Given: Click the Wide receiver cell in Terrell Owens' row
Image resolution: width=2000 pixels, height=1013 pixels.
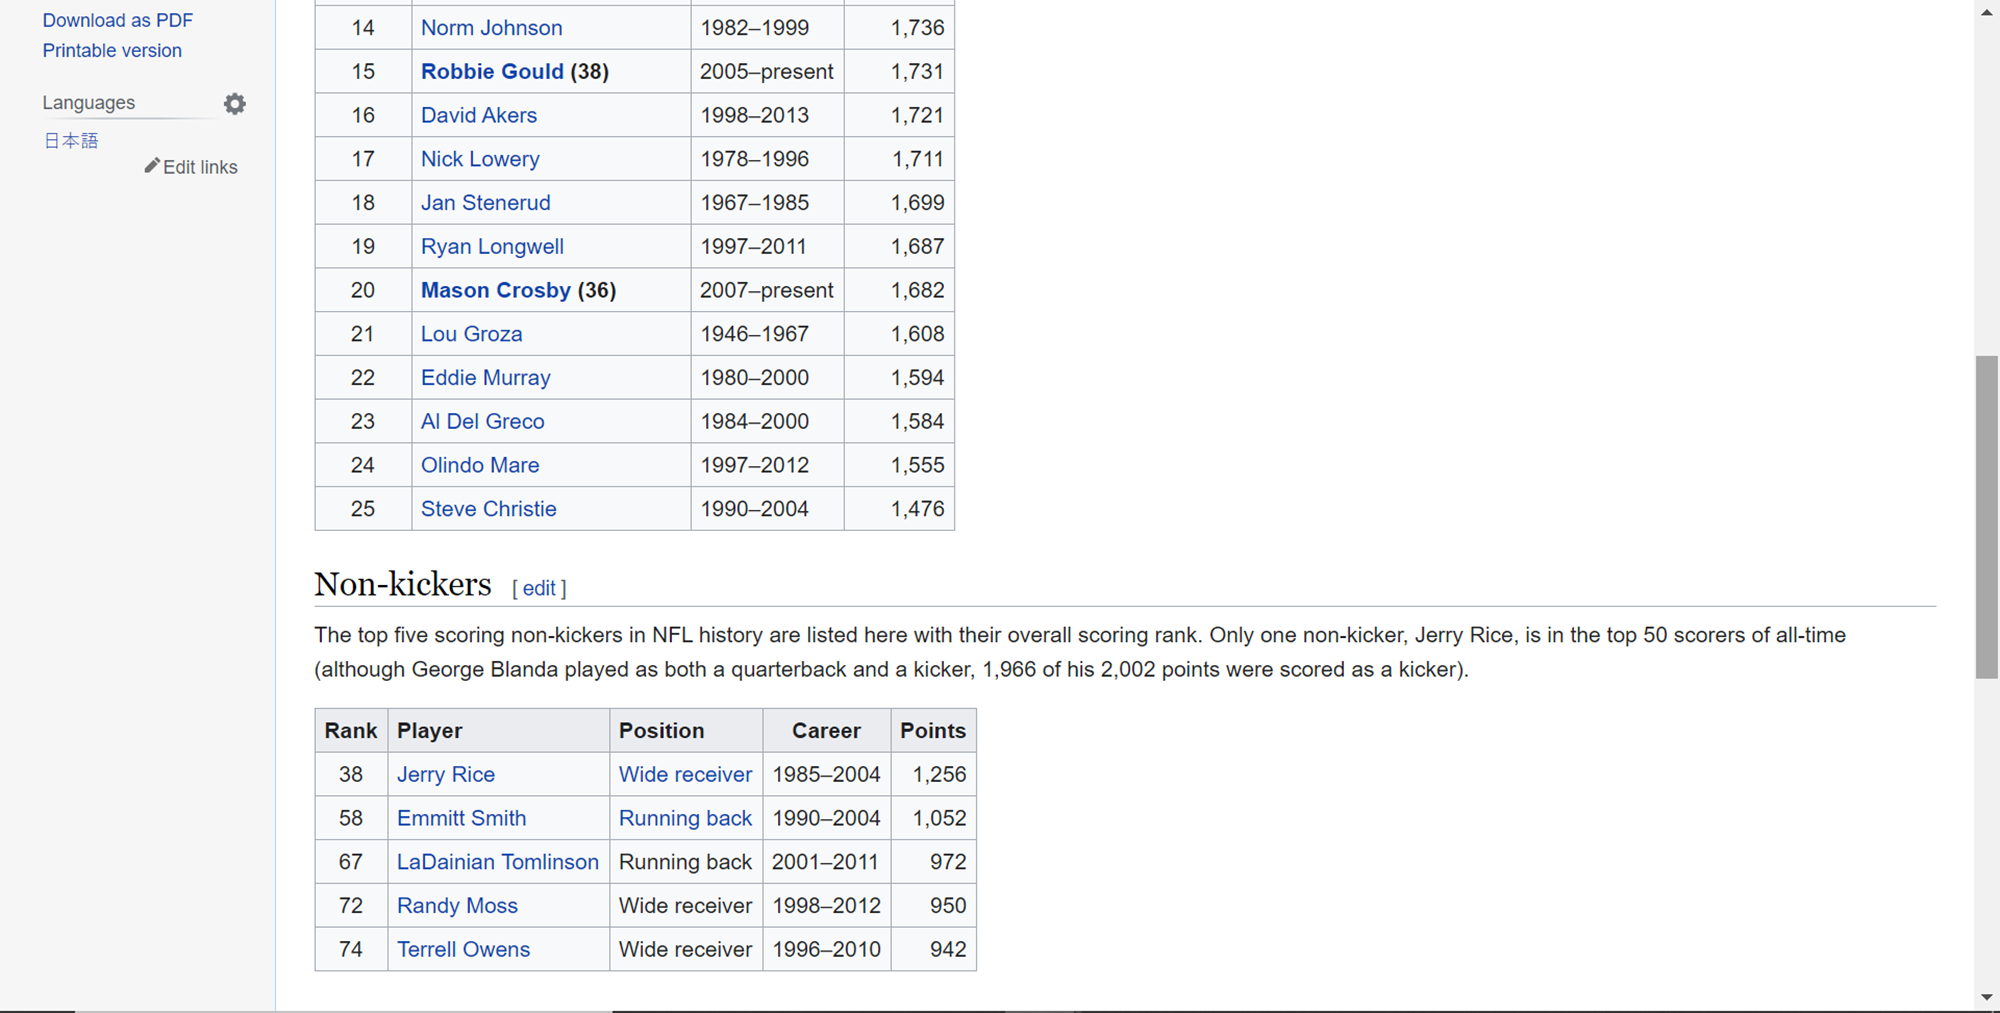Looking at the screenshot, I should [x=686, y=949].
